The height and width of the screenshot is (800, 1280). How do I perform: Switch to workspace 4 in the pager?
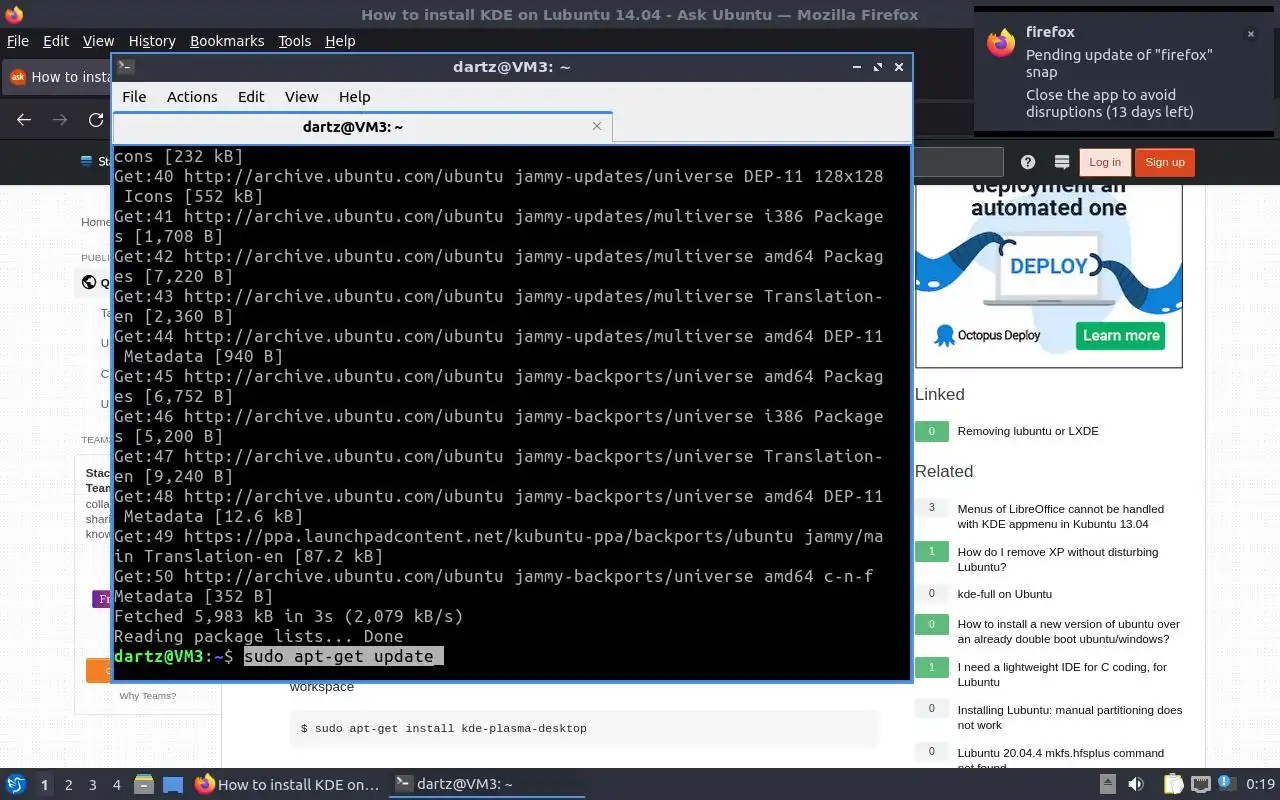[x=117, y=785]
